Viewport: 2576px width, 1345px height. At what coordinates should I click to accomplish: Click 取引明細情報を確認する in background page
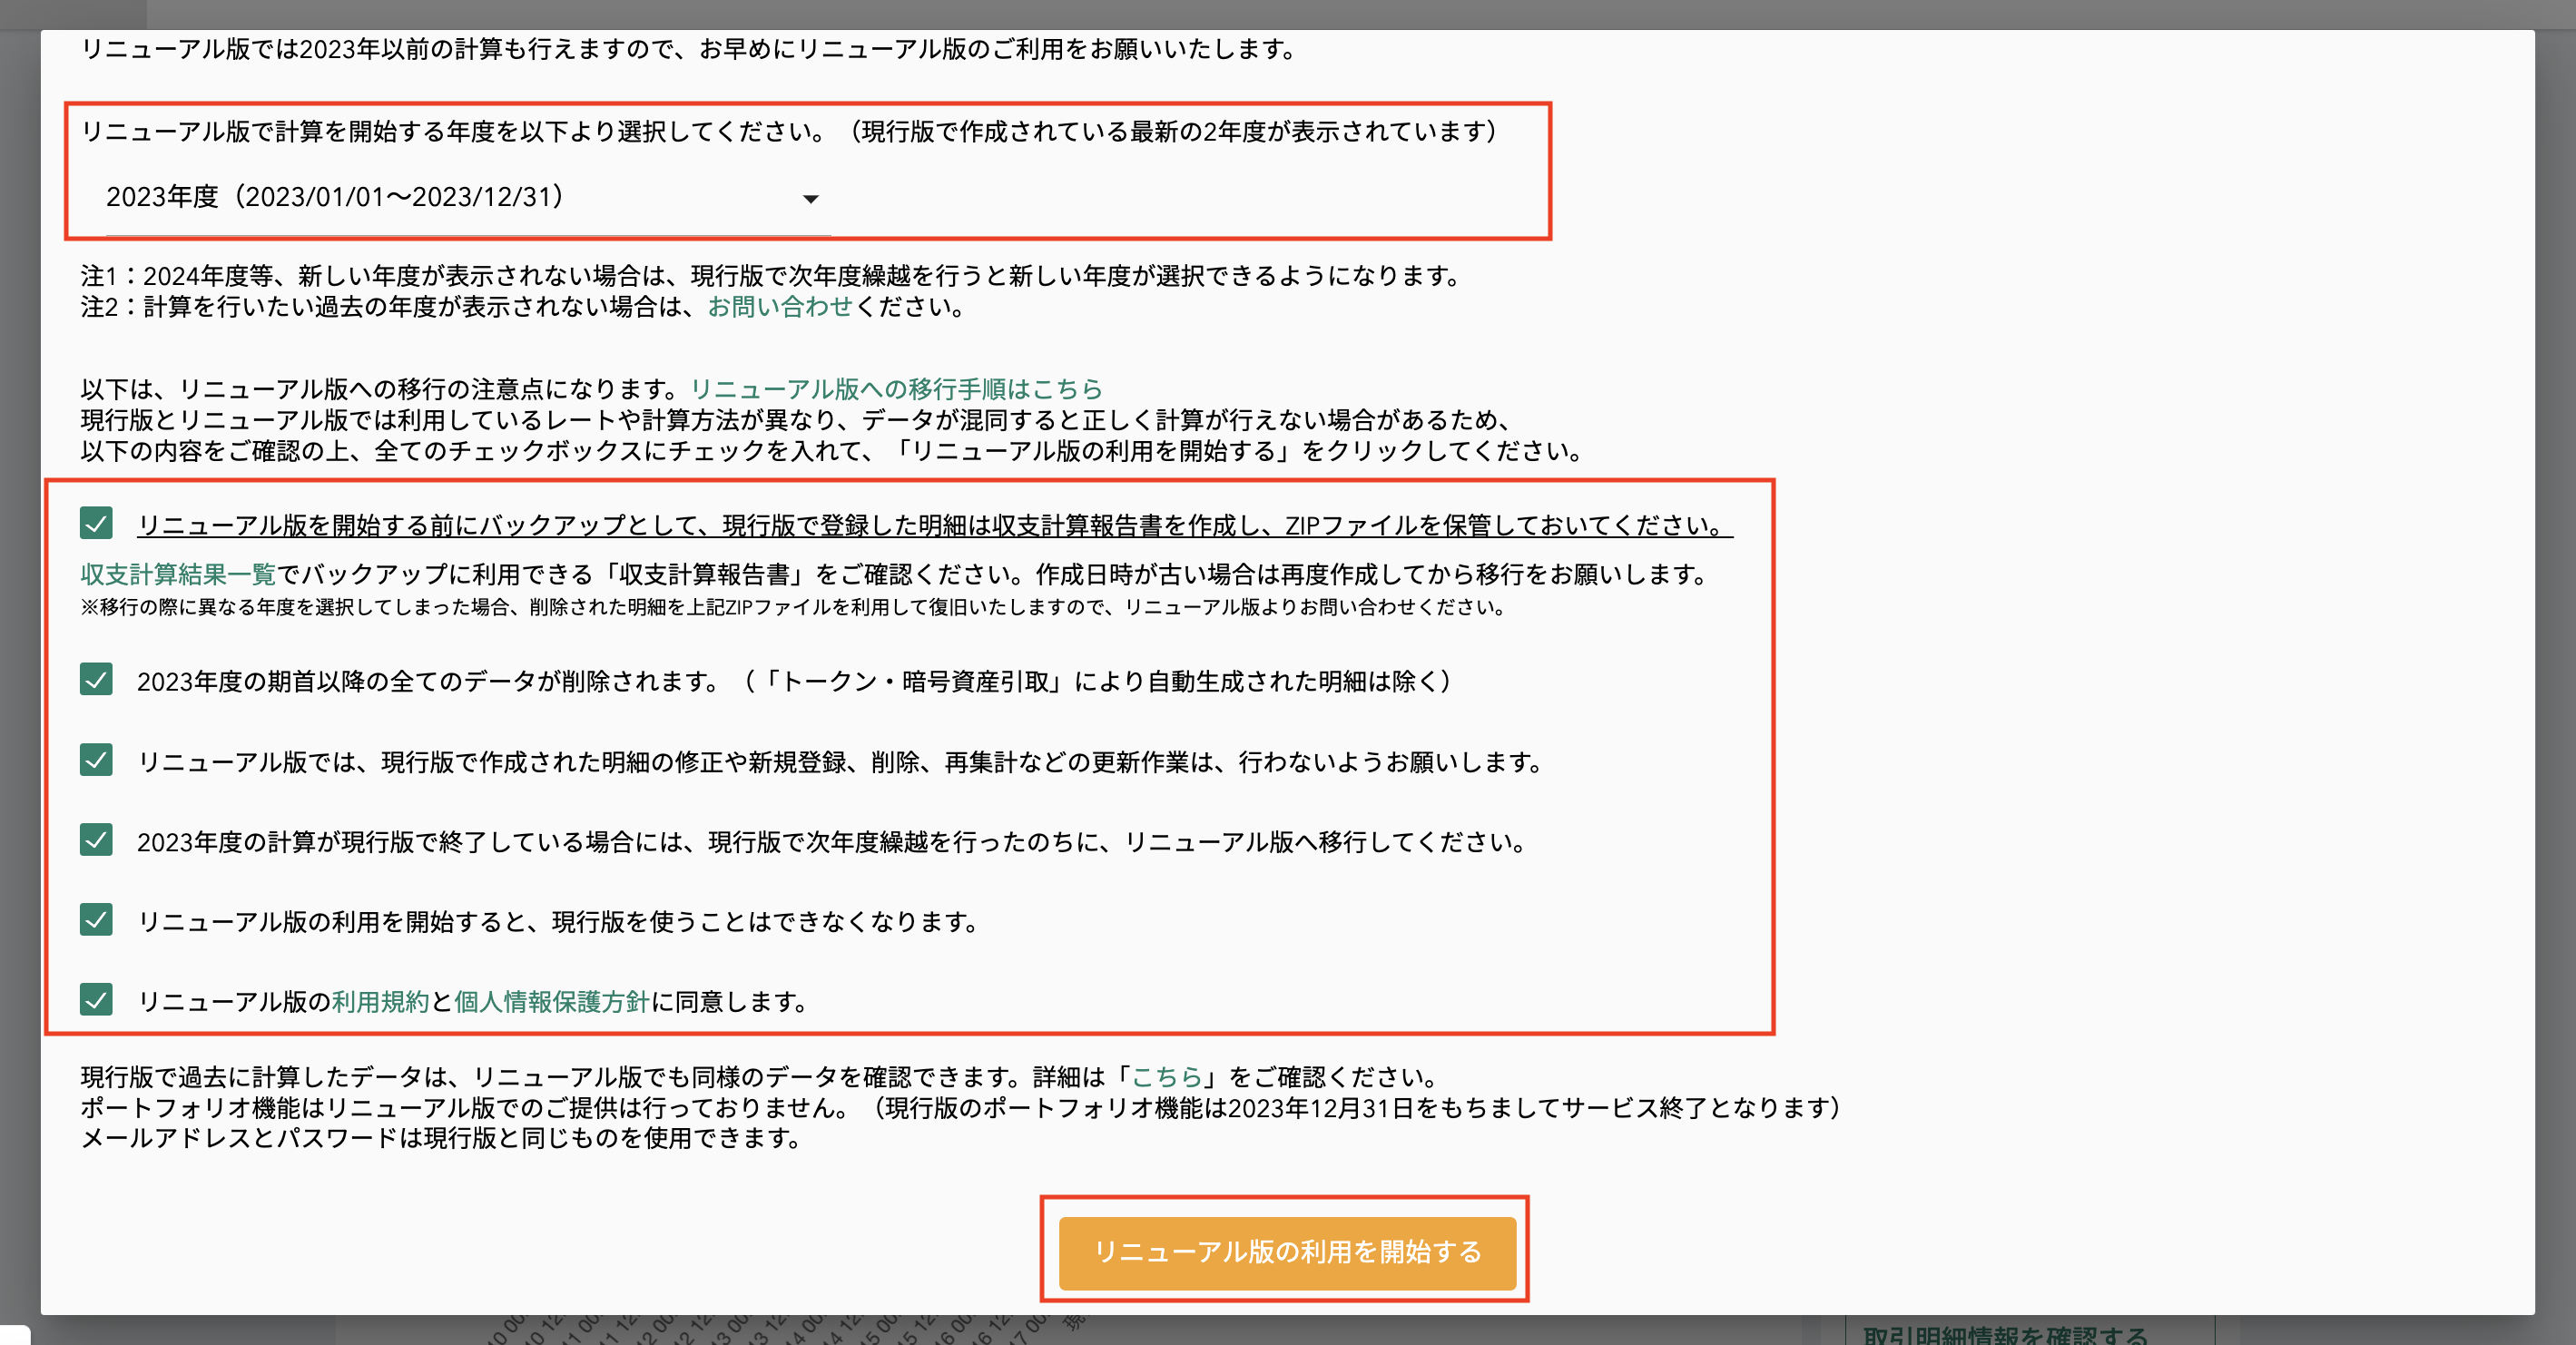point(2006,1335)
